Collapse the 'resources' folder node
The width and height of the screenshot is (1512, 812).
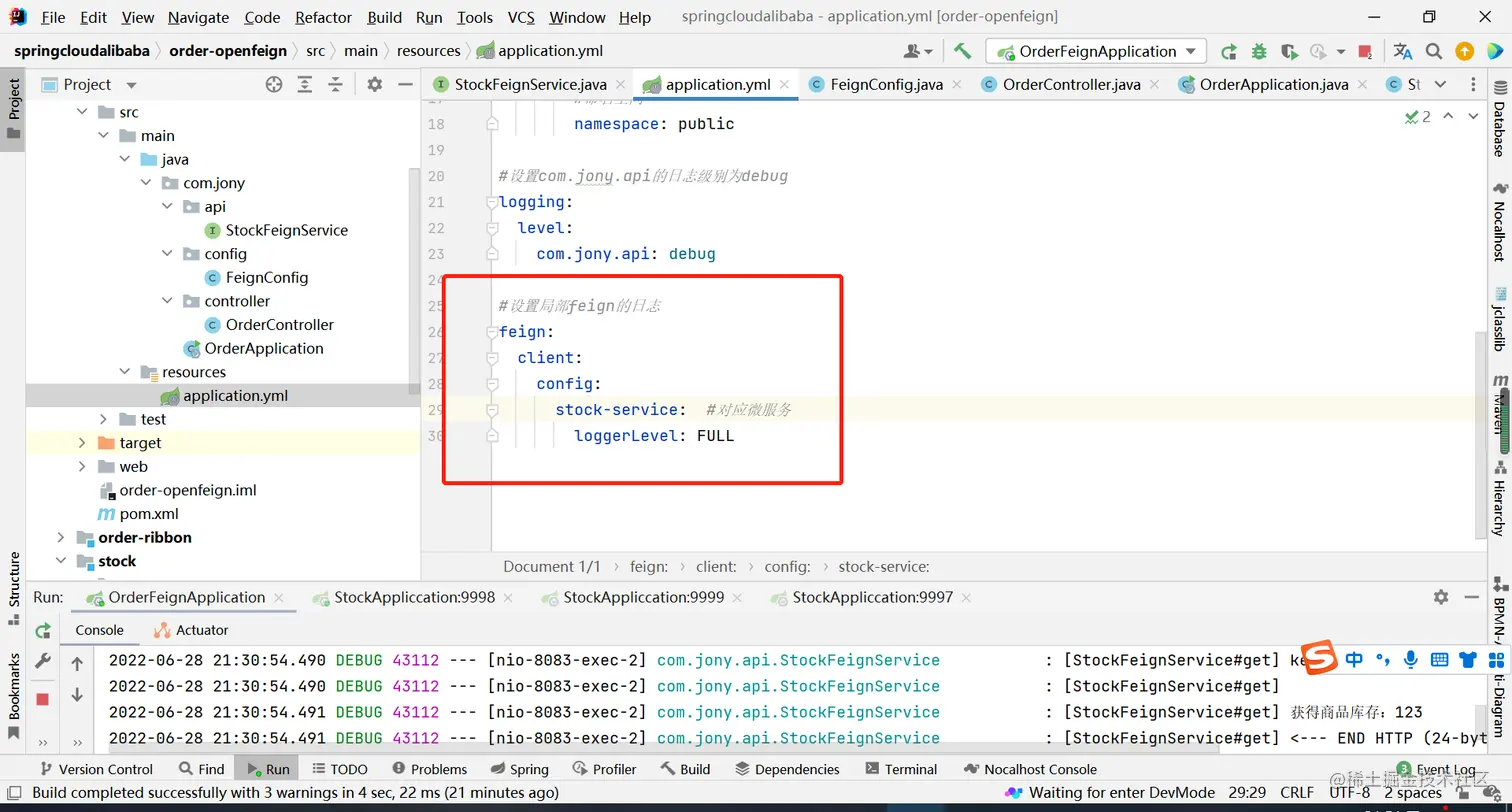click(x=125, y=372)
